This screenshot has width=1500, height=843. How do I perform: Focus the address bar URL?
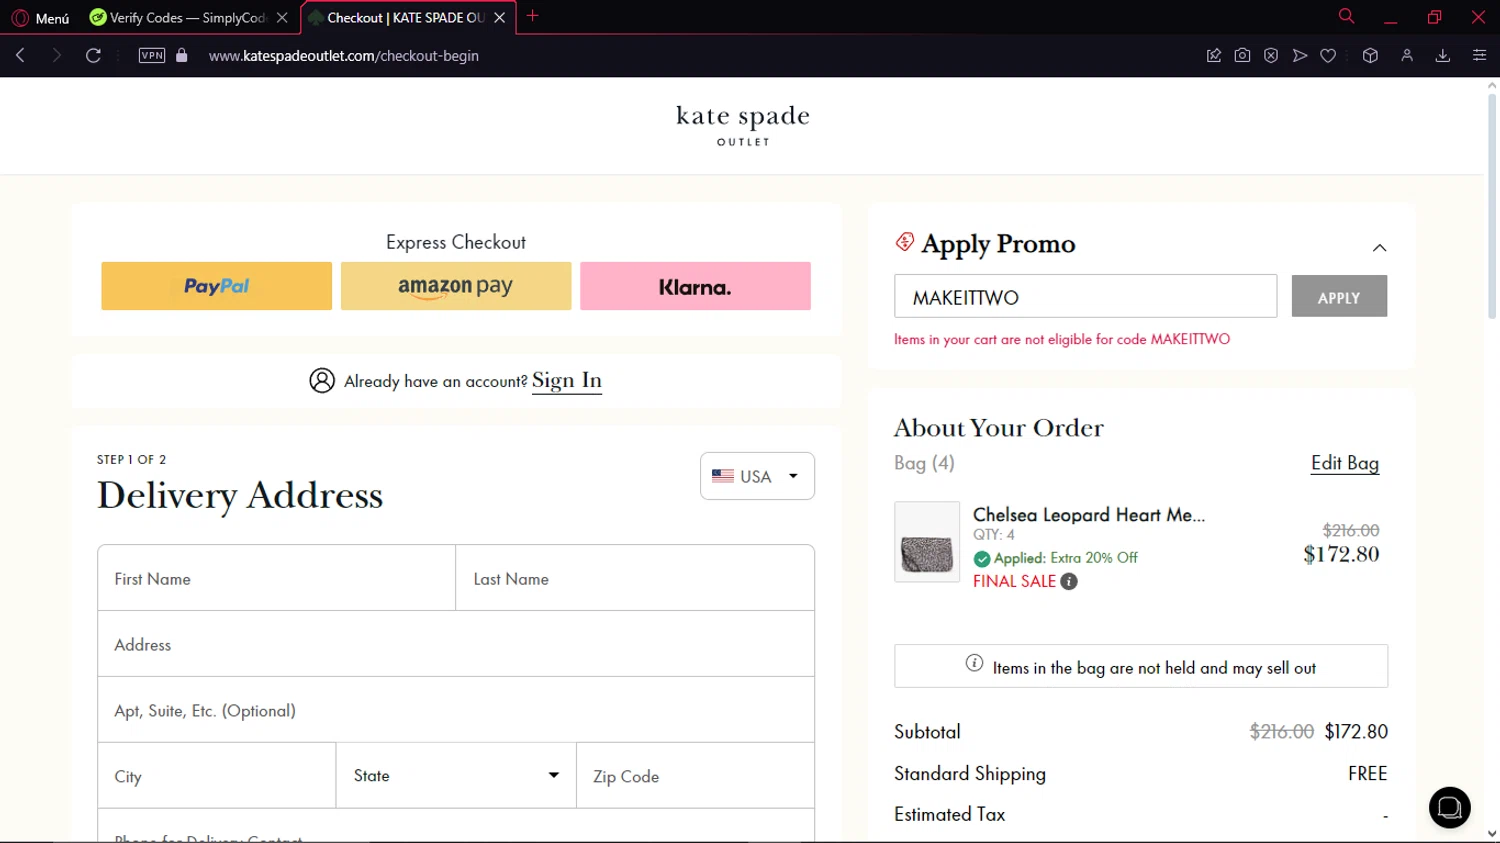click(344, 56)
